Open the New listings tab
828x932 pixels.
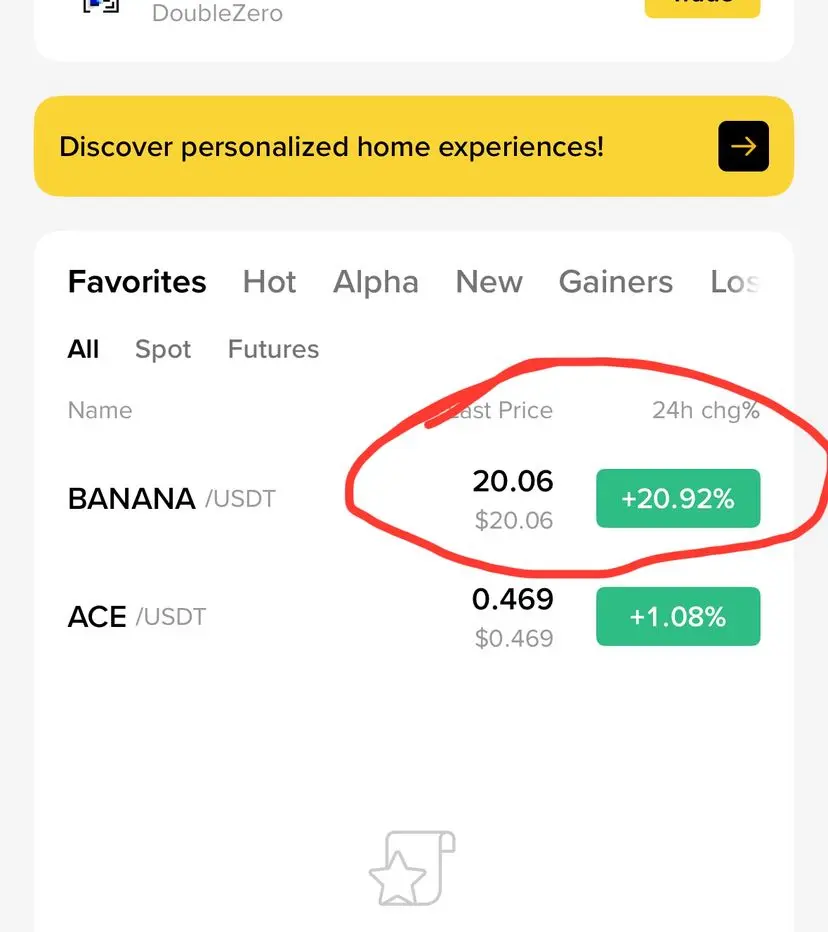point(489,282)
